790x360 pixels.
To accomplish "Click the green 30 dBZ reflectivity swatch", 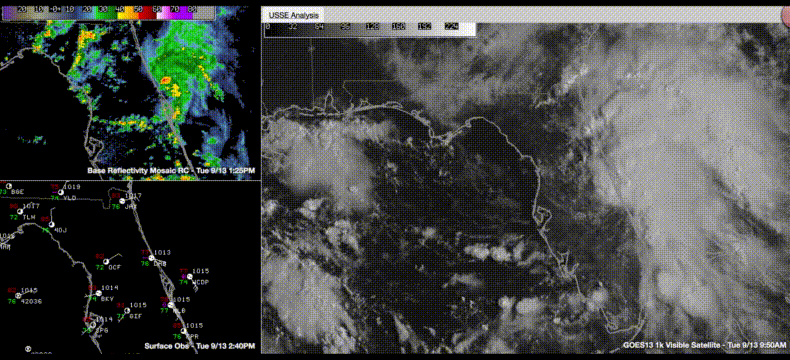I will point(105,13).
